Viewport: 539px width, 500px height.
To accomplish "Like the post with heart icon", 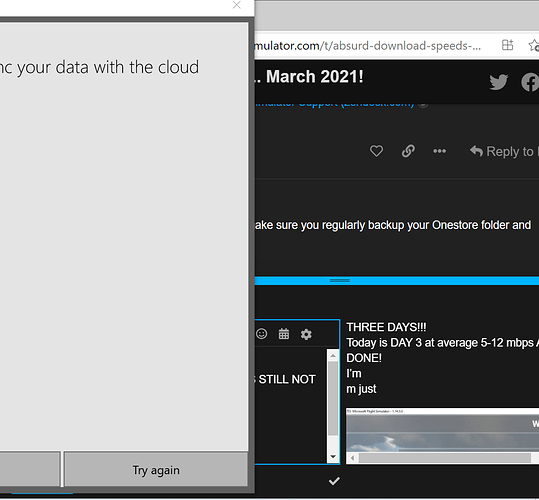I will (376, 151).
